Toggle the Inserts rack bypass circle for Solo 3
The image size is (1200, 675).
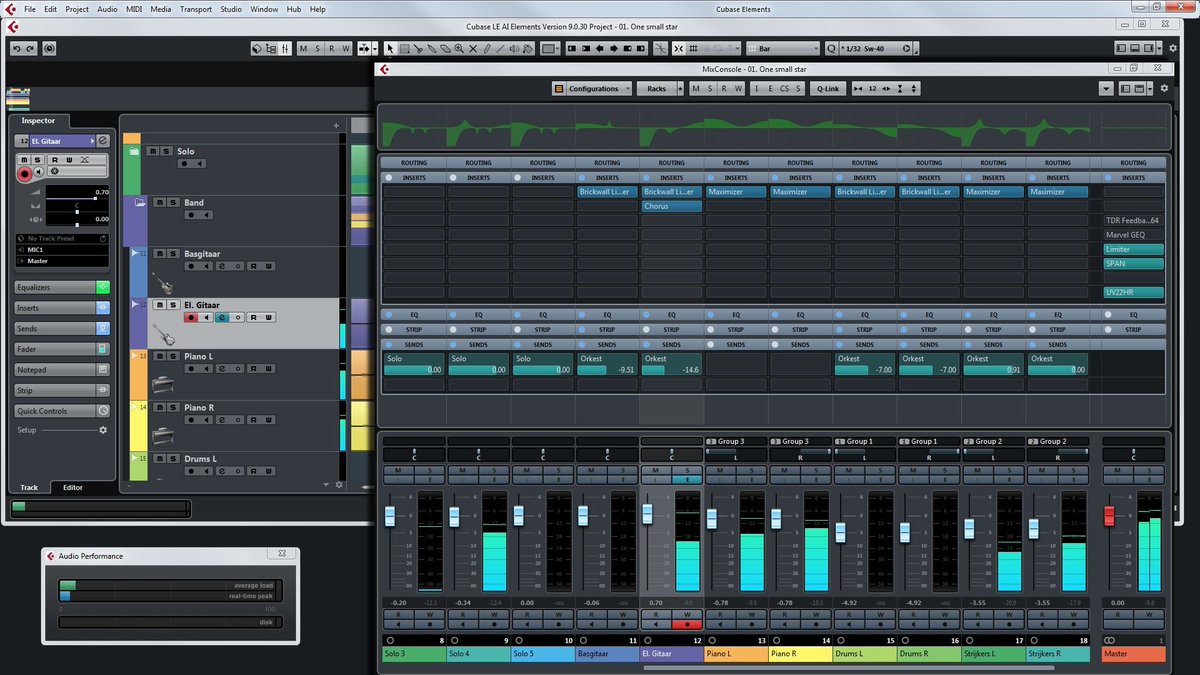point(388,177)
